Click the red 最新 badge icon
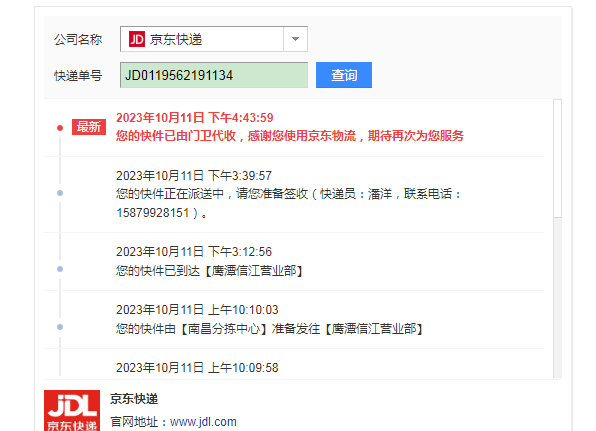596x431 pixels. click(89, 127)
